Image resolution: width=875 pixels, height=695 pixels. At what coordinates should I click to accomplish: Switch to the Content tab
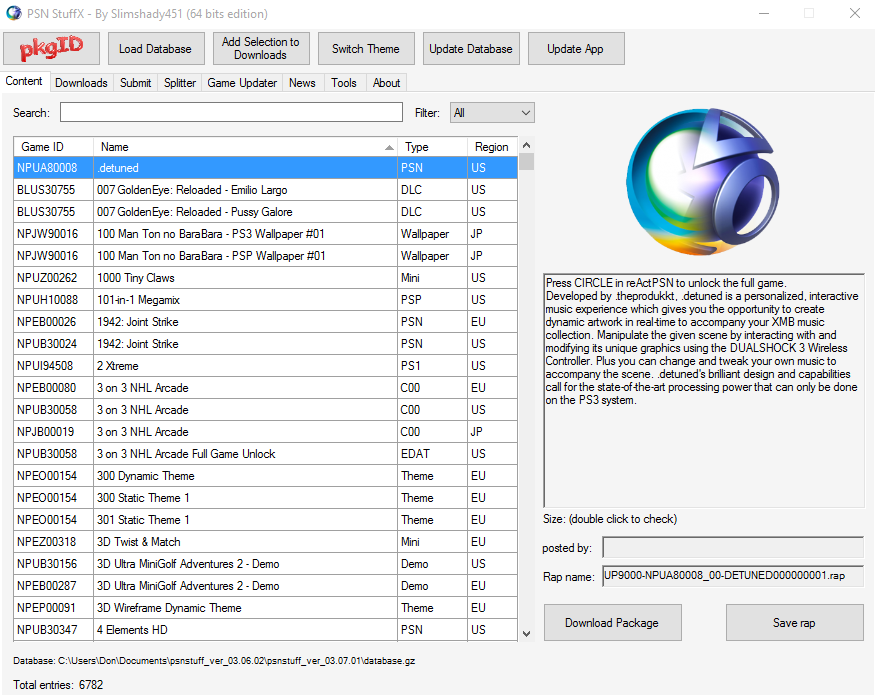[x=24, y=82]
